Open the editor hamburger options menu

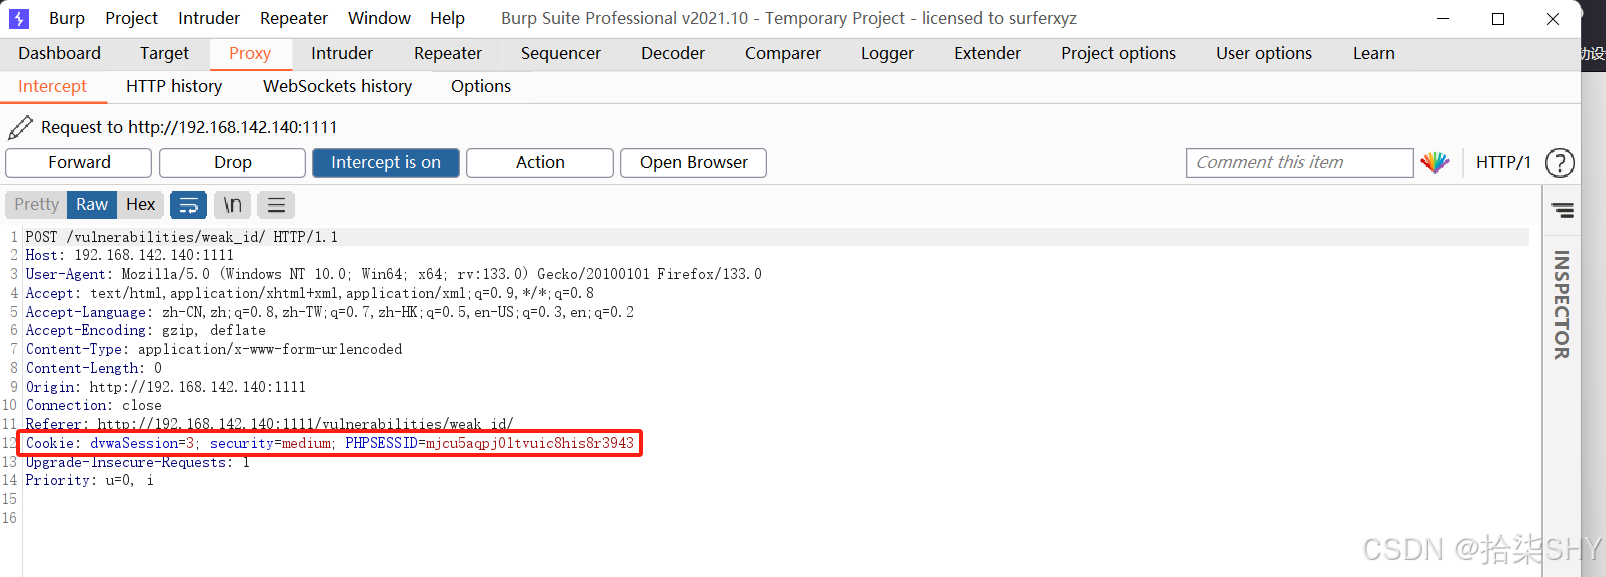(276, 205)
